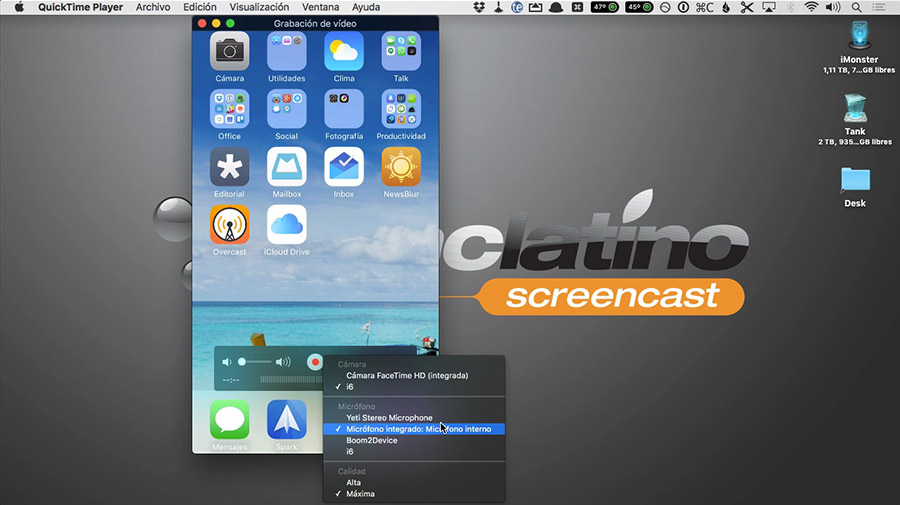This screenshot has width=900, height=505.
Task: Start recording with the red record button
Action: pos(315,362)
